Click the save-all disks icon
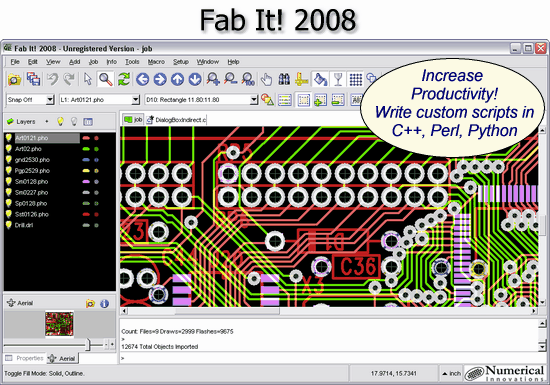Image resolution: width=550 pixels, height=385 pixels. tap(34, 79)
